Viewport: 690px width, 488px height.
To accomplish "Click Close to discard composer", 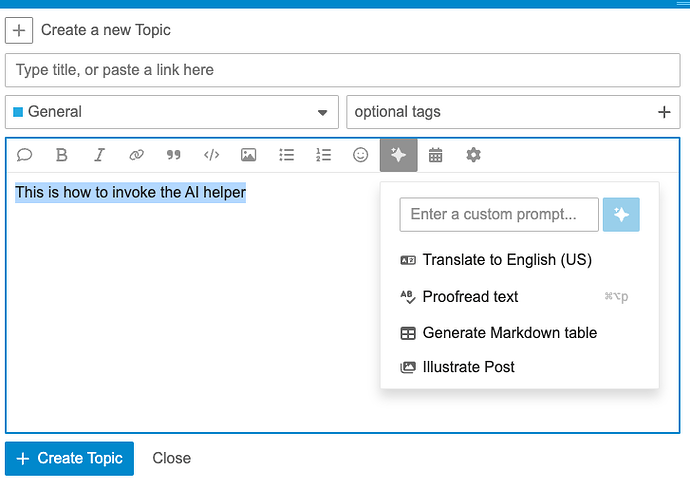I will [x=172, y=459].
